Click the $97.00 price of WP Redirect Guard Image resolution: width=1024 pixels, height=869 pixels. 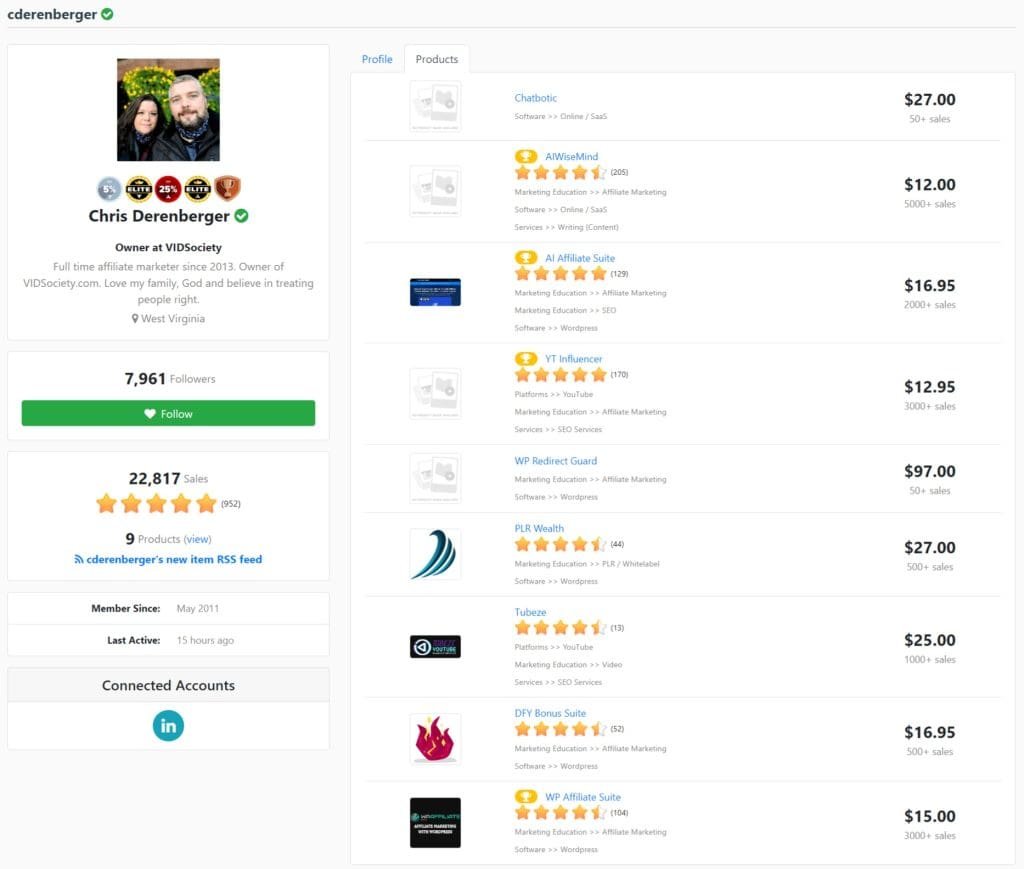tap(929, 471)
